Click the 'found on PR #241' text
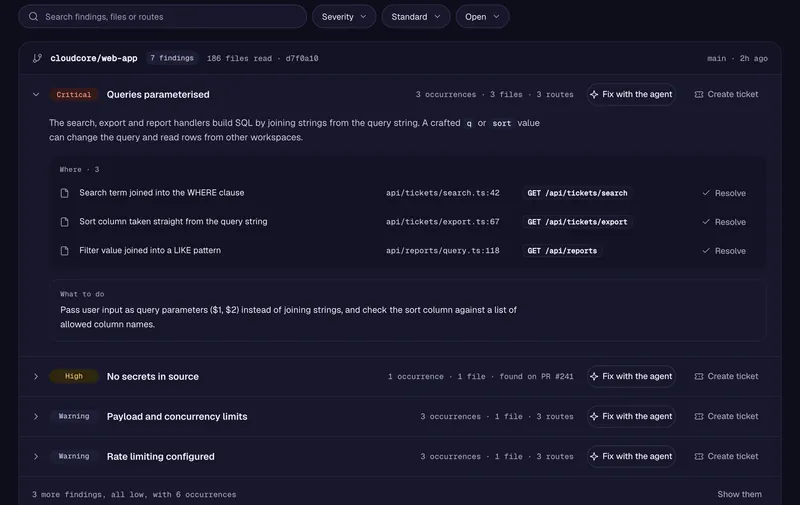The height and width of the screenshot is (505, 800). coord(536,376)
